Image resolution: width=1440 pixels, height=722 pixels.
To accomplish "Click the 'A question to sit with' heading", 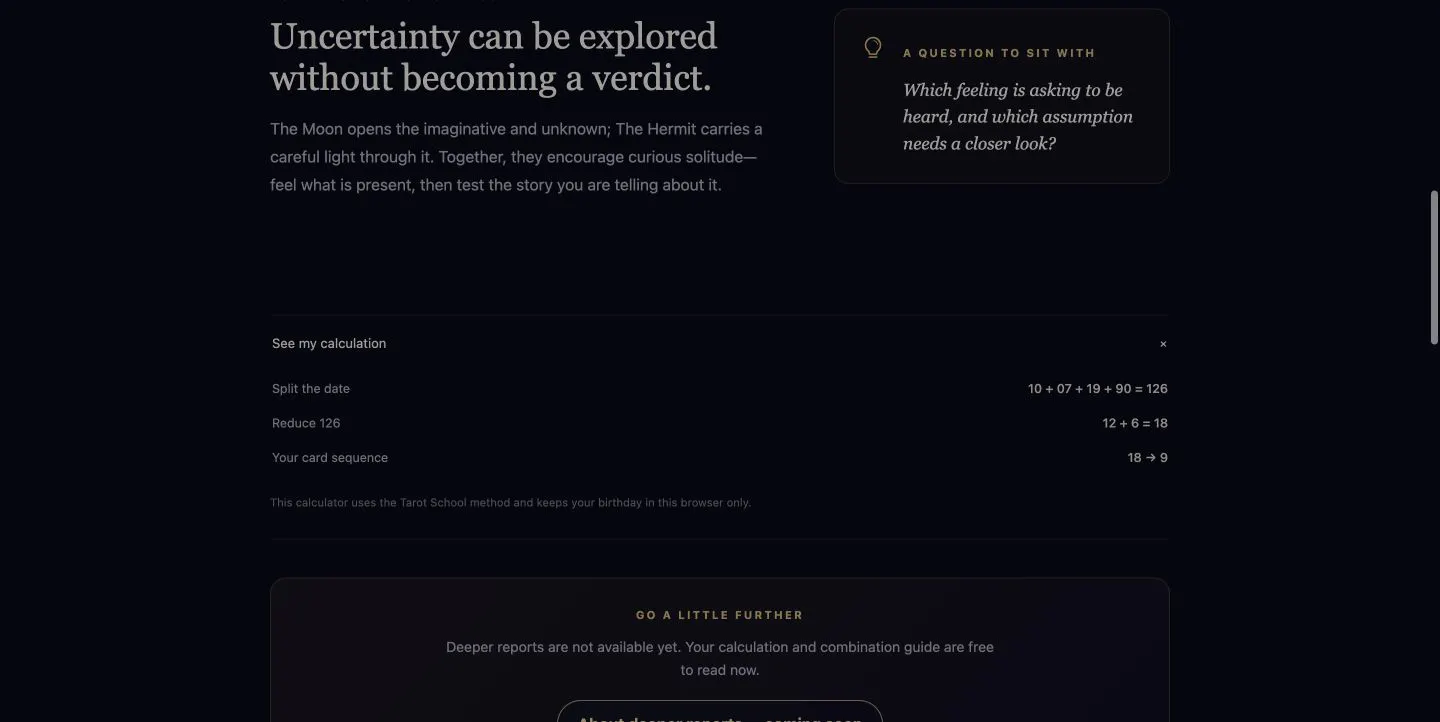I will [x=999, y=53].
